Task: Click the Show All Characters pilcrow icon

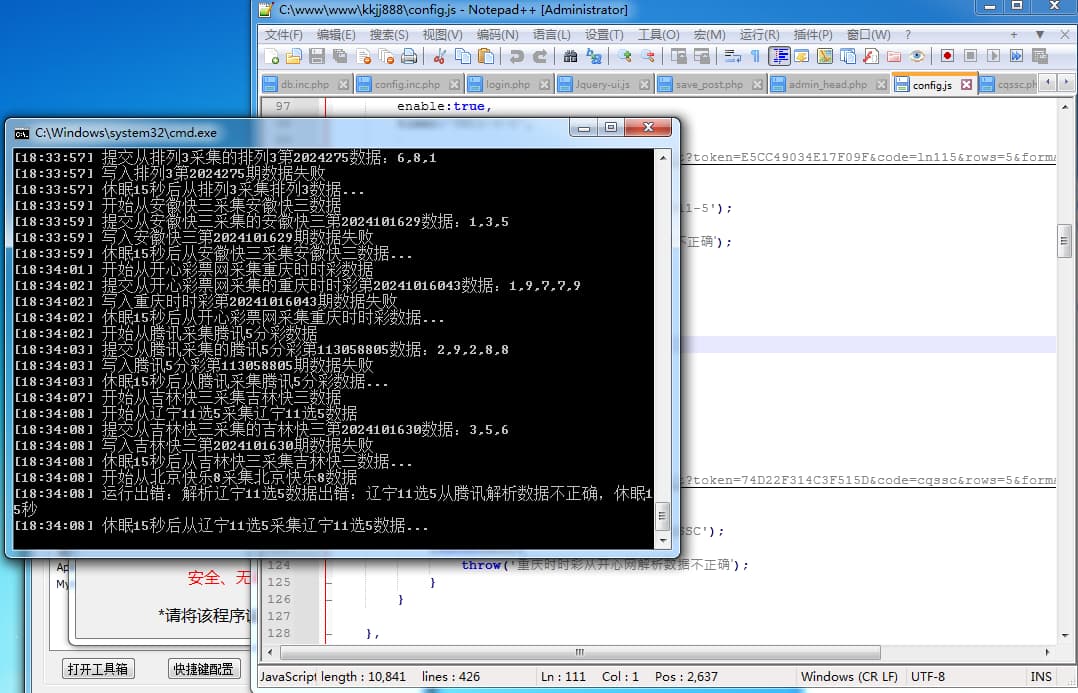Action: 755,57
